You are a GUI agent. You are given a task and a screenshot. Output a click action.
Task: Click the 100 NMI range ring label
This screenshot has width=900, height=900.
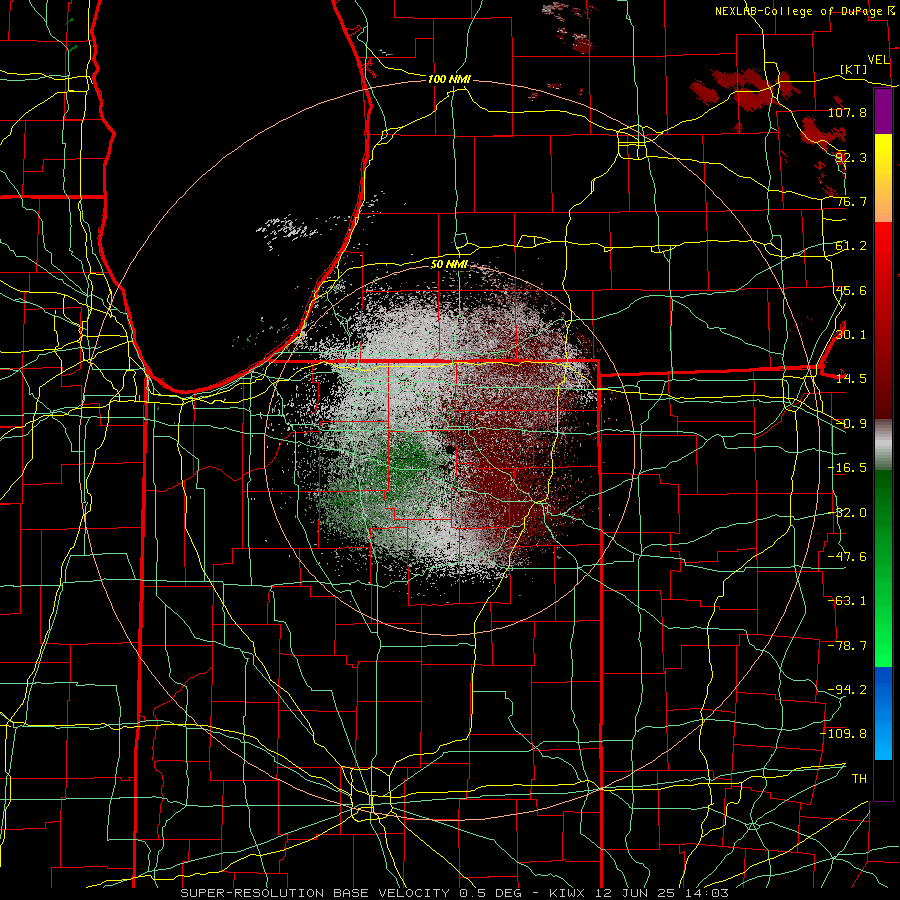point(449,79)
